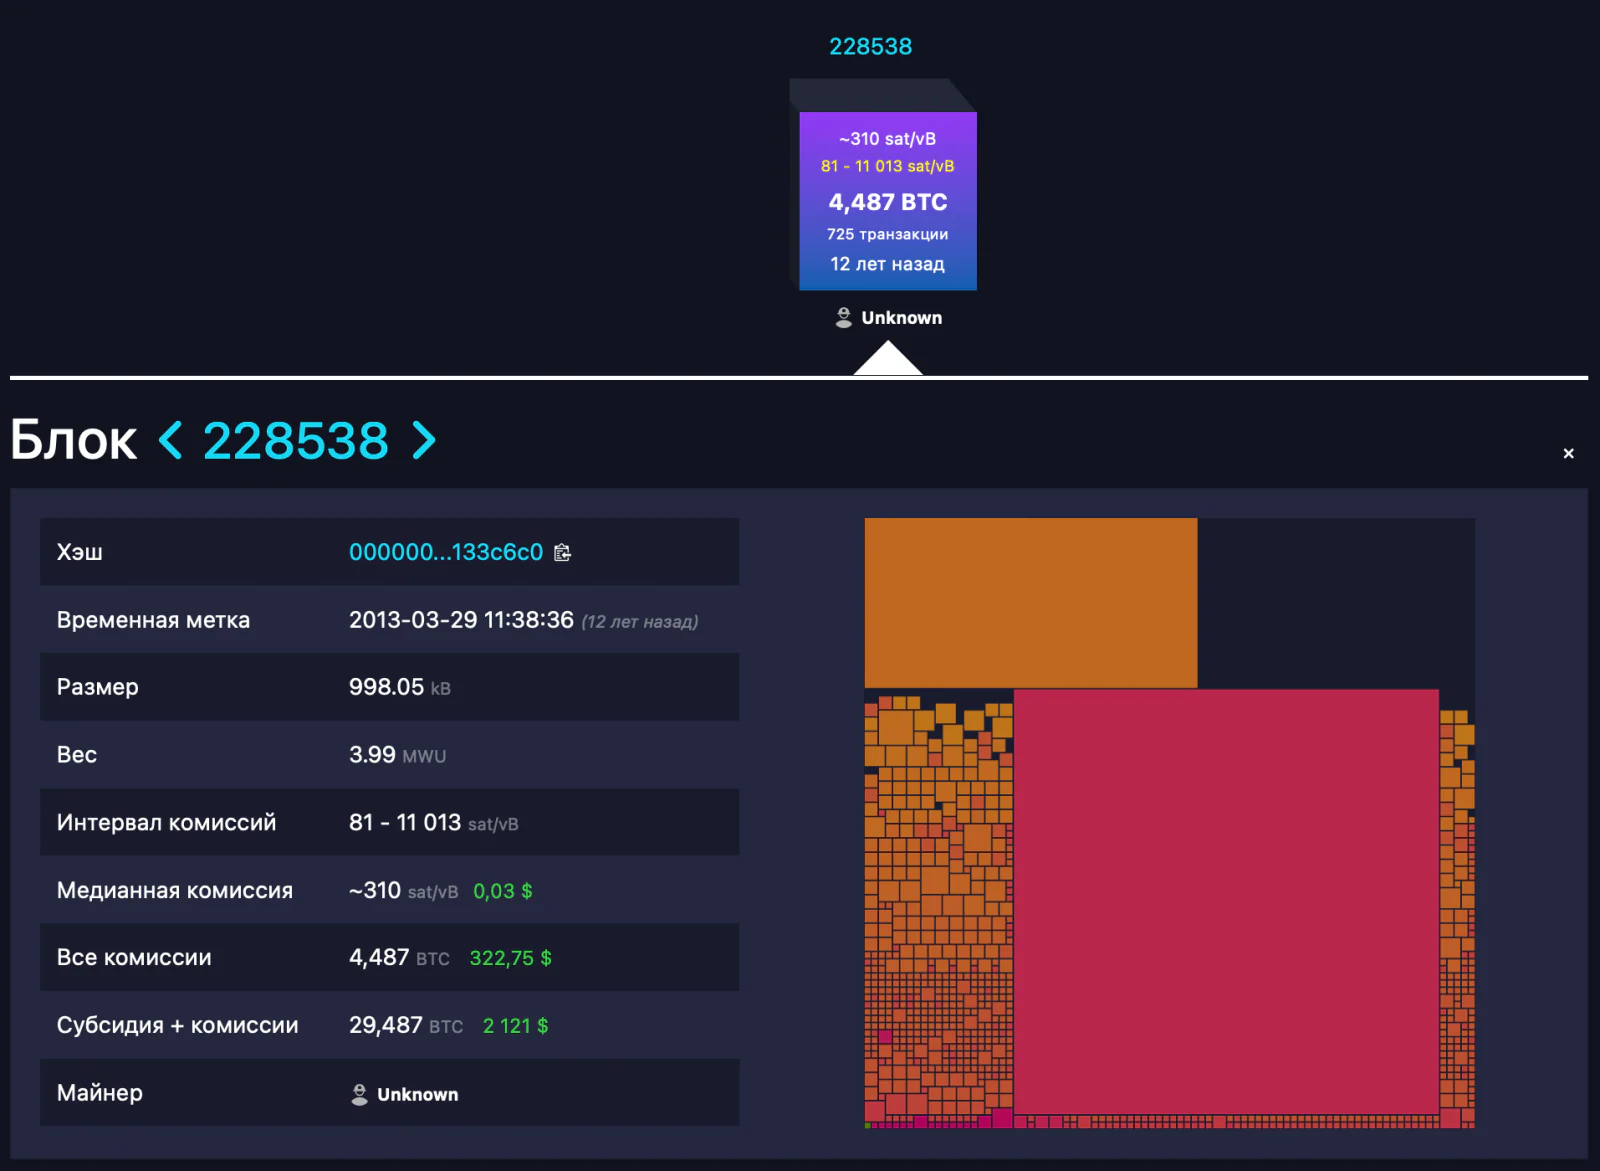Image resolution: width=1600 pixels, height=1171 pixels.
Task: Open block number 228538 heading link
Action: tap(295, 441)
